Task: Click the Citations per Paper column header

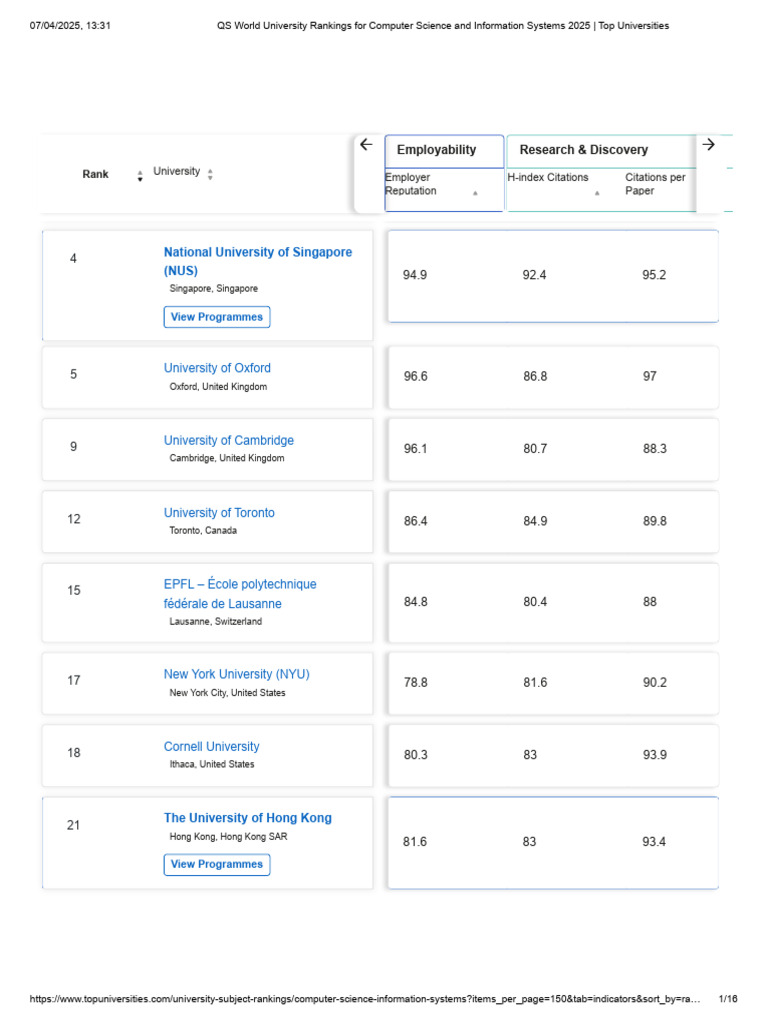Action: click(655, 184)
